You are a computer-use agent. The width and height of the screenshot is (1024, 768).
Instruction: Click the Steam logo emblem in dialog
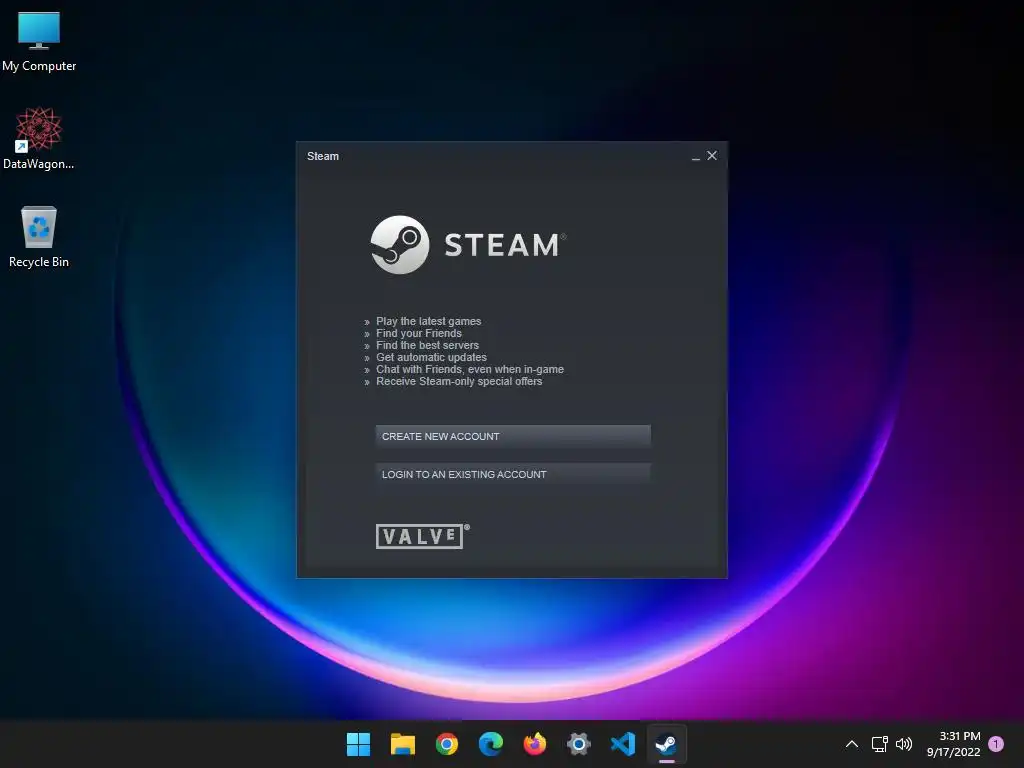point(400,245)
